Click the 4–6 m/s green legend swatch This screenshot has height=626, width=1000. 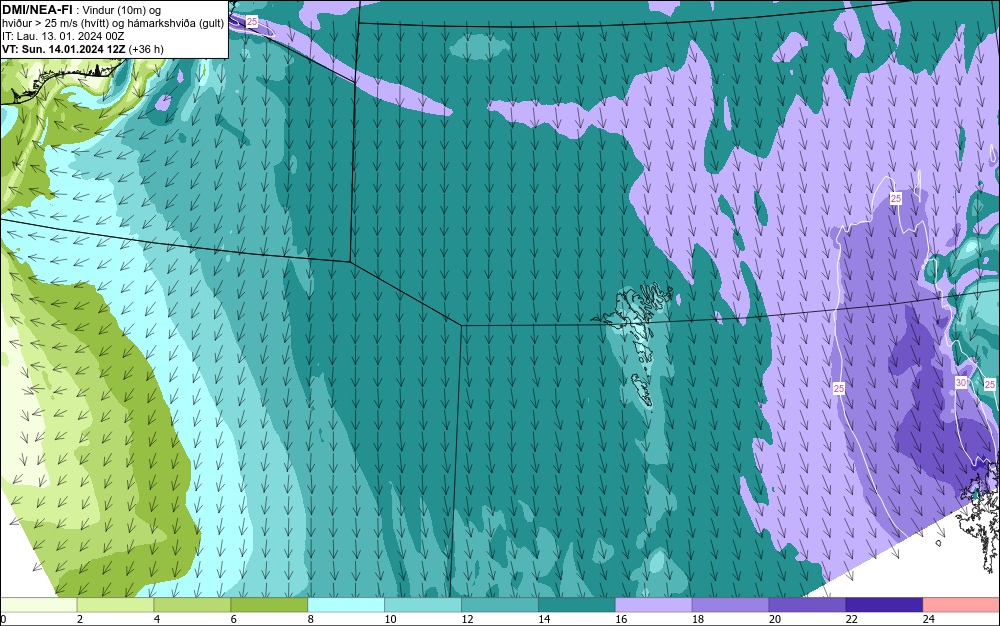pos(192,605)
